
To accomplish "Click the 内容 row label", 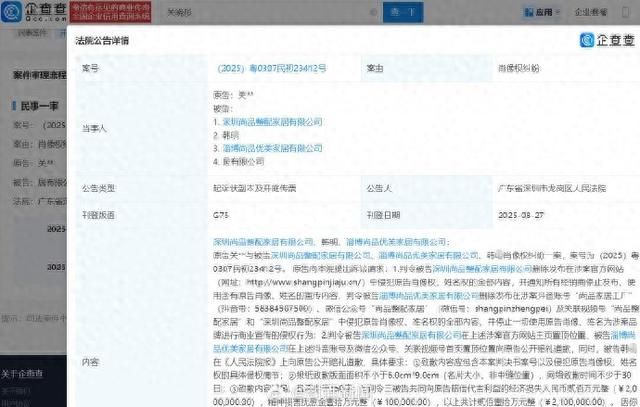I will coord(90,362).
